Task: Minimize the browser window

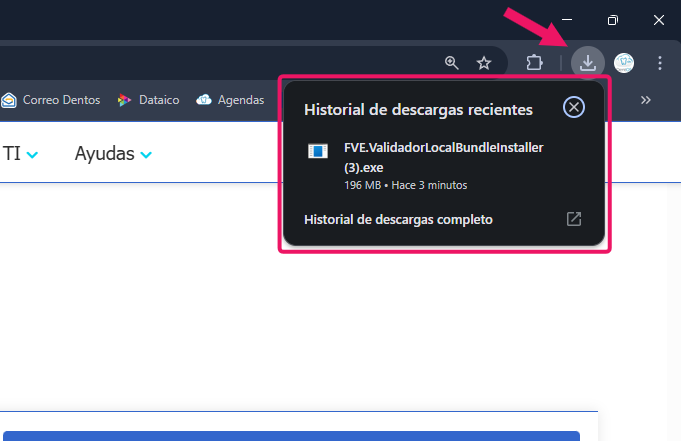Action: [x=567, y=20]
